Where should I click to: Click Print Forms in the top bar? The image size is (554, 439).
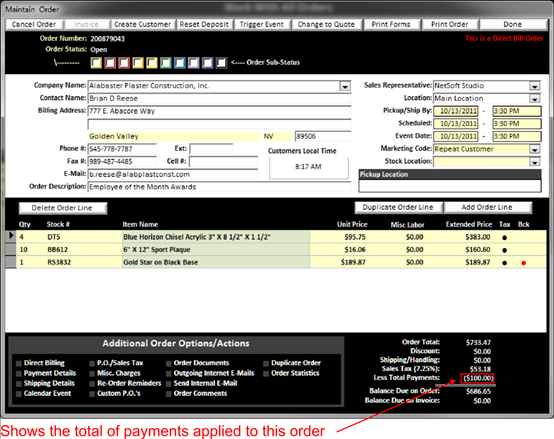391,24
